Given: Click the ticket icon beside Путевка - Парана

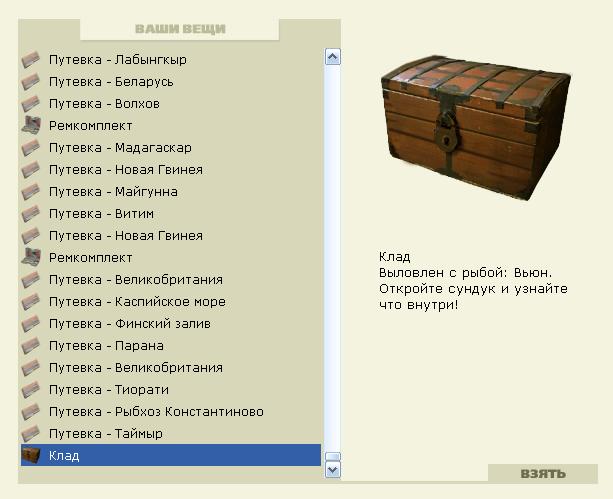Looking at the screenshot, I should [x=30, y=345].
